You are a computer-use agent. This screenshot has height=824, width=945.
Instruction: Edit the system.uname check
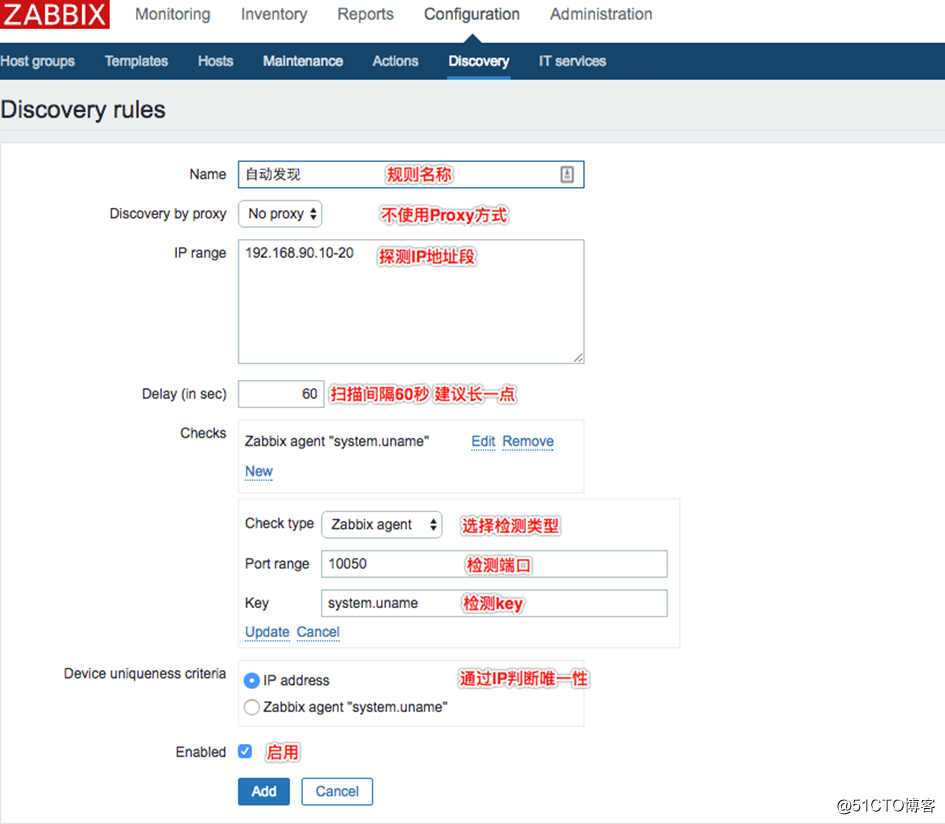click(483, 441)
